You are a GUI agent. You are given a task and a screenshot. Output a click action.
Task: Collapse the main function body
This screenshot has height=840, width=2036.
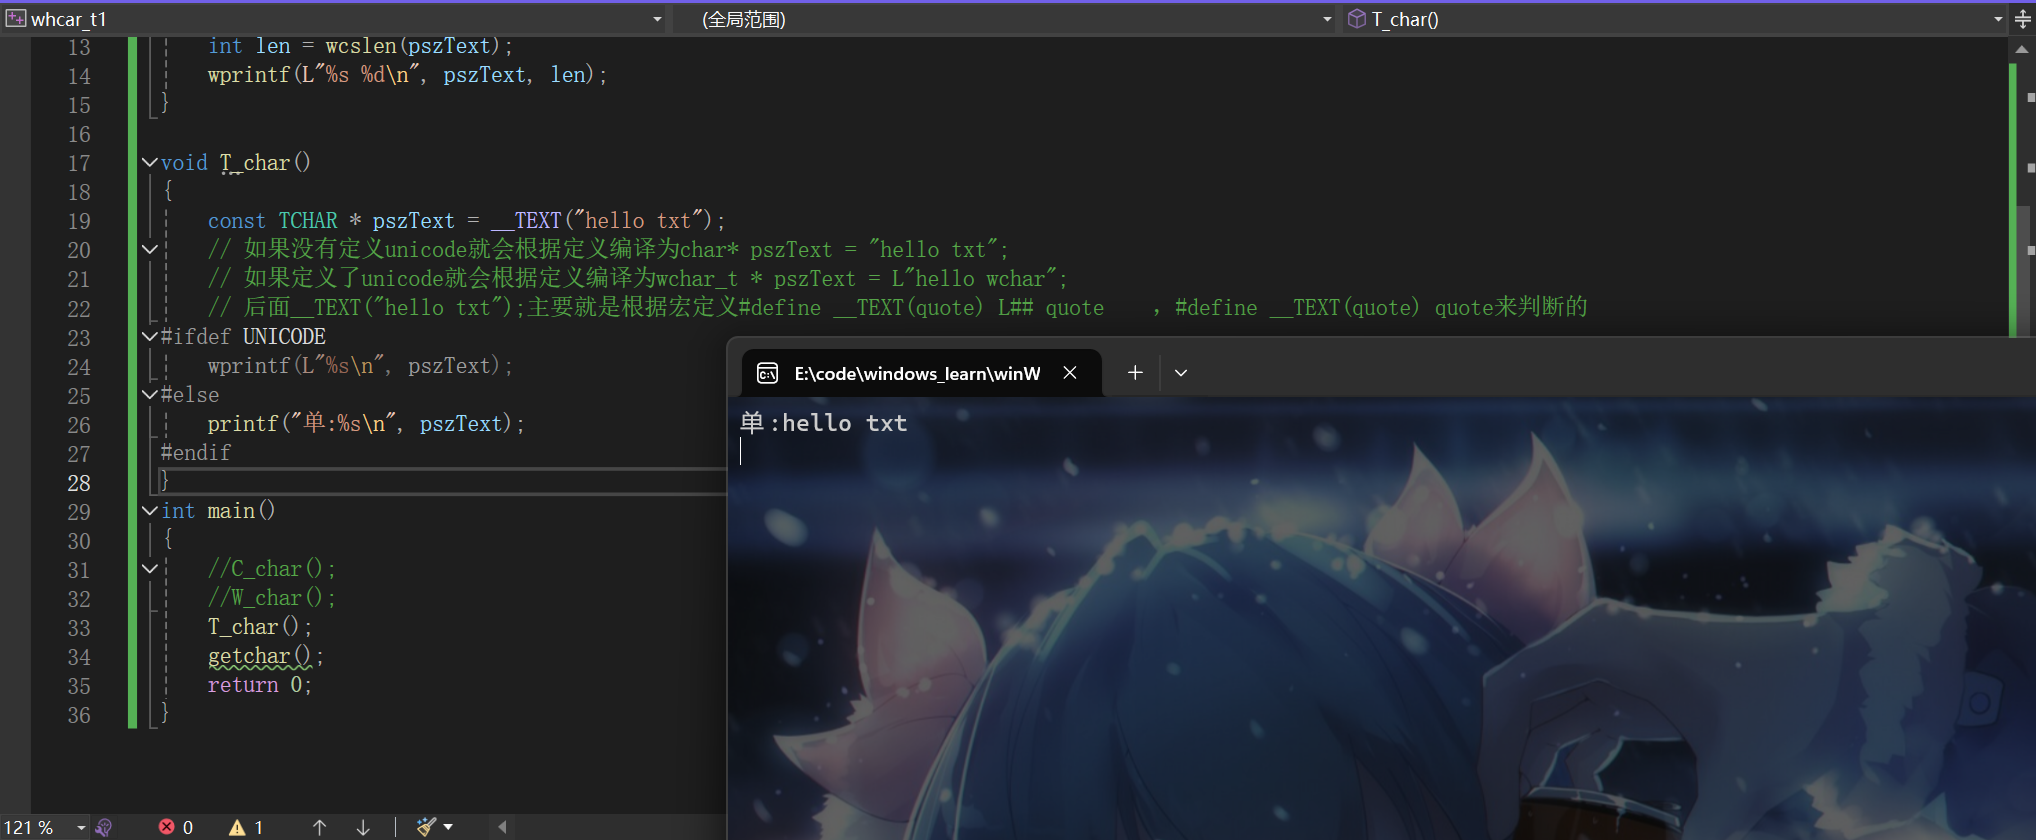point(150,510)
